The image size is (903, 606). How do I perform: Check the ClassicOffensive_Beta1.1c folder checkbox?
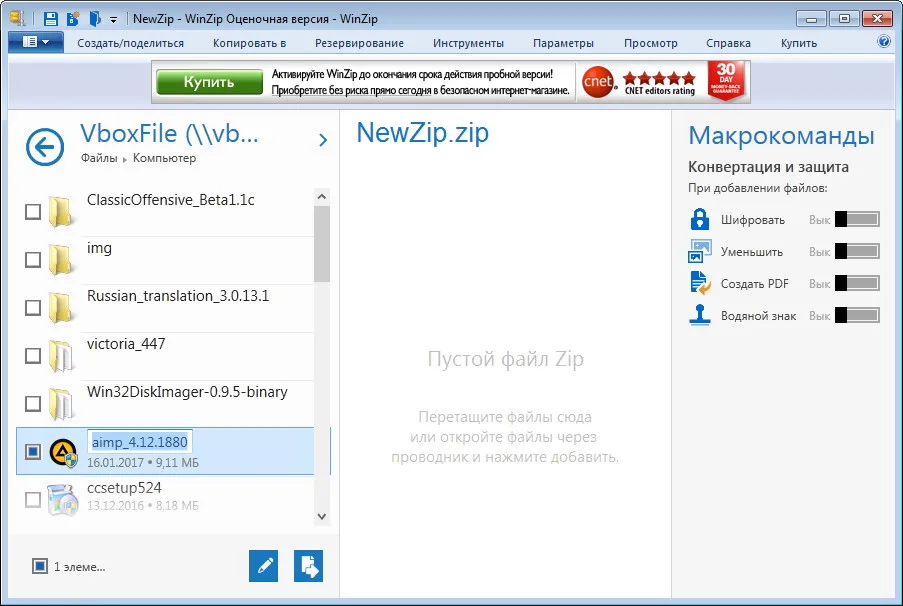tap(33, 211)
